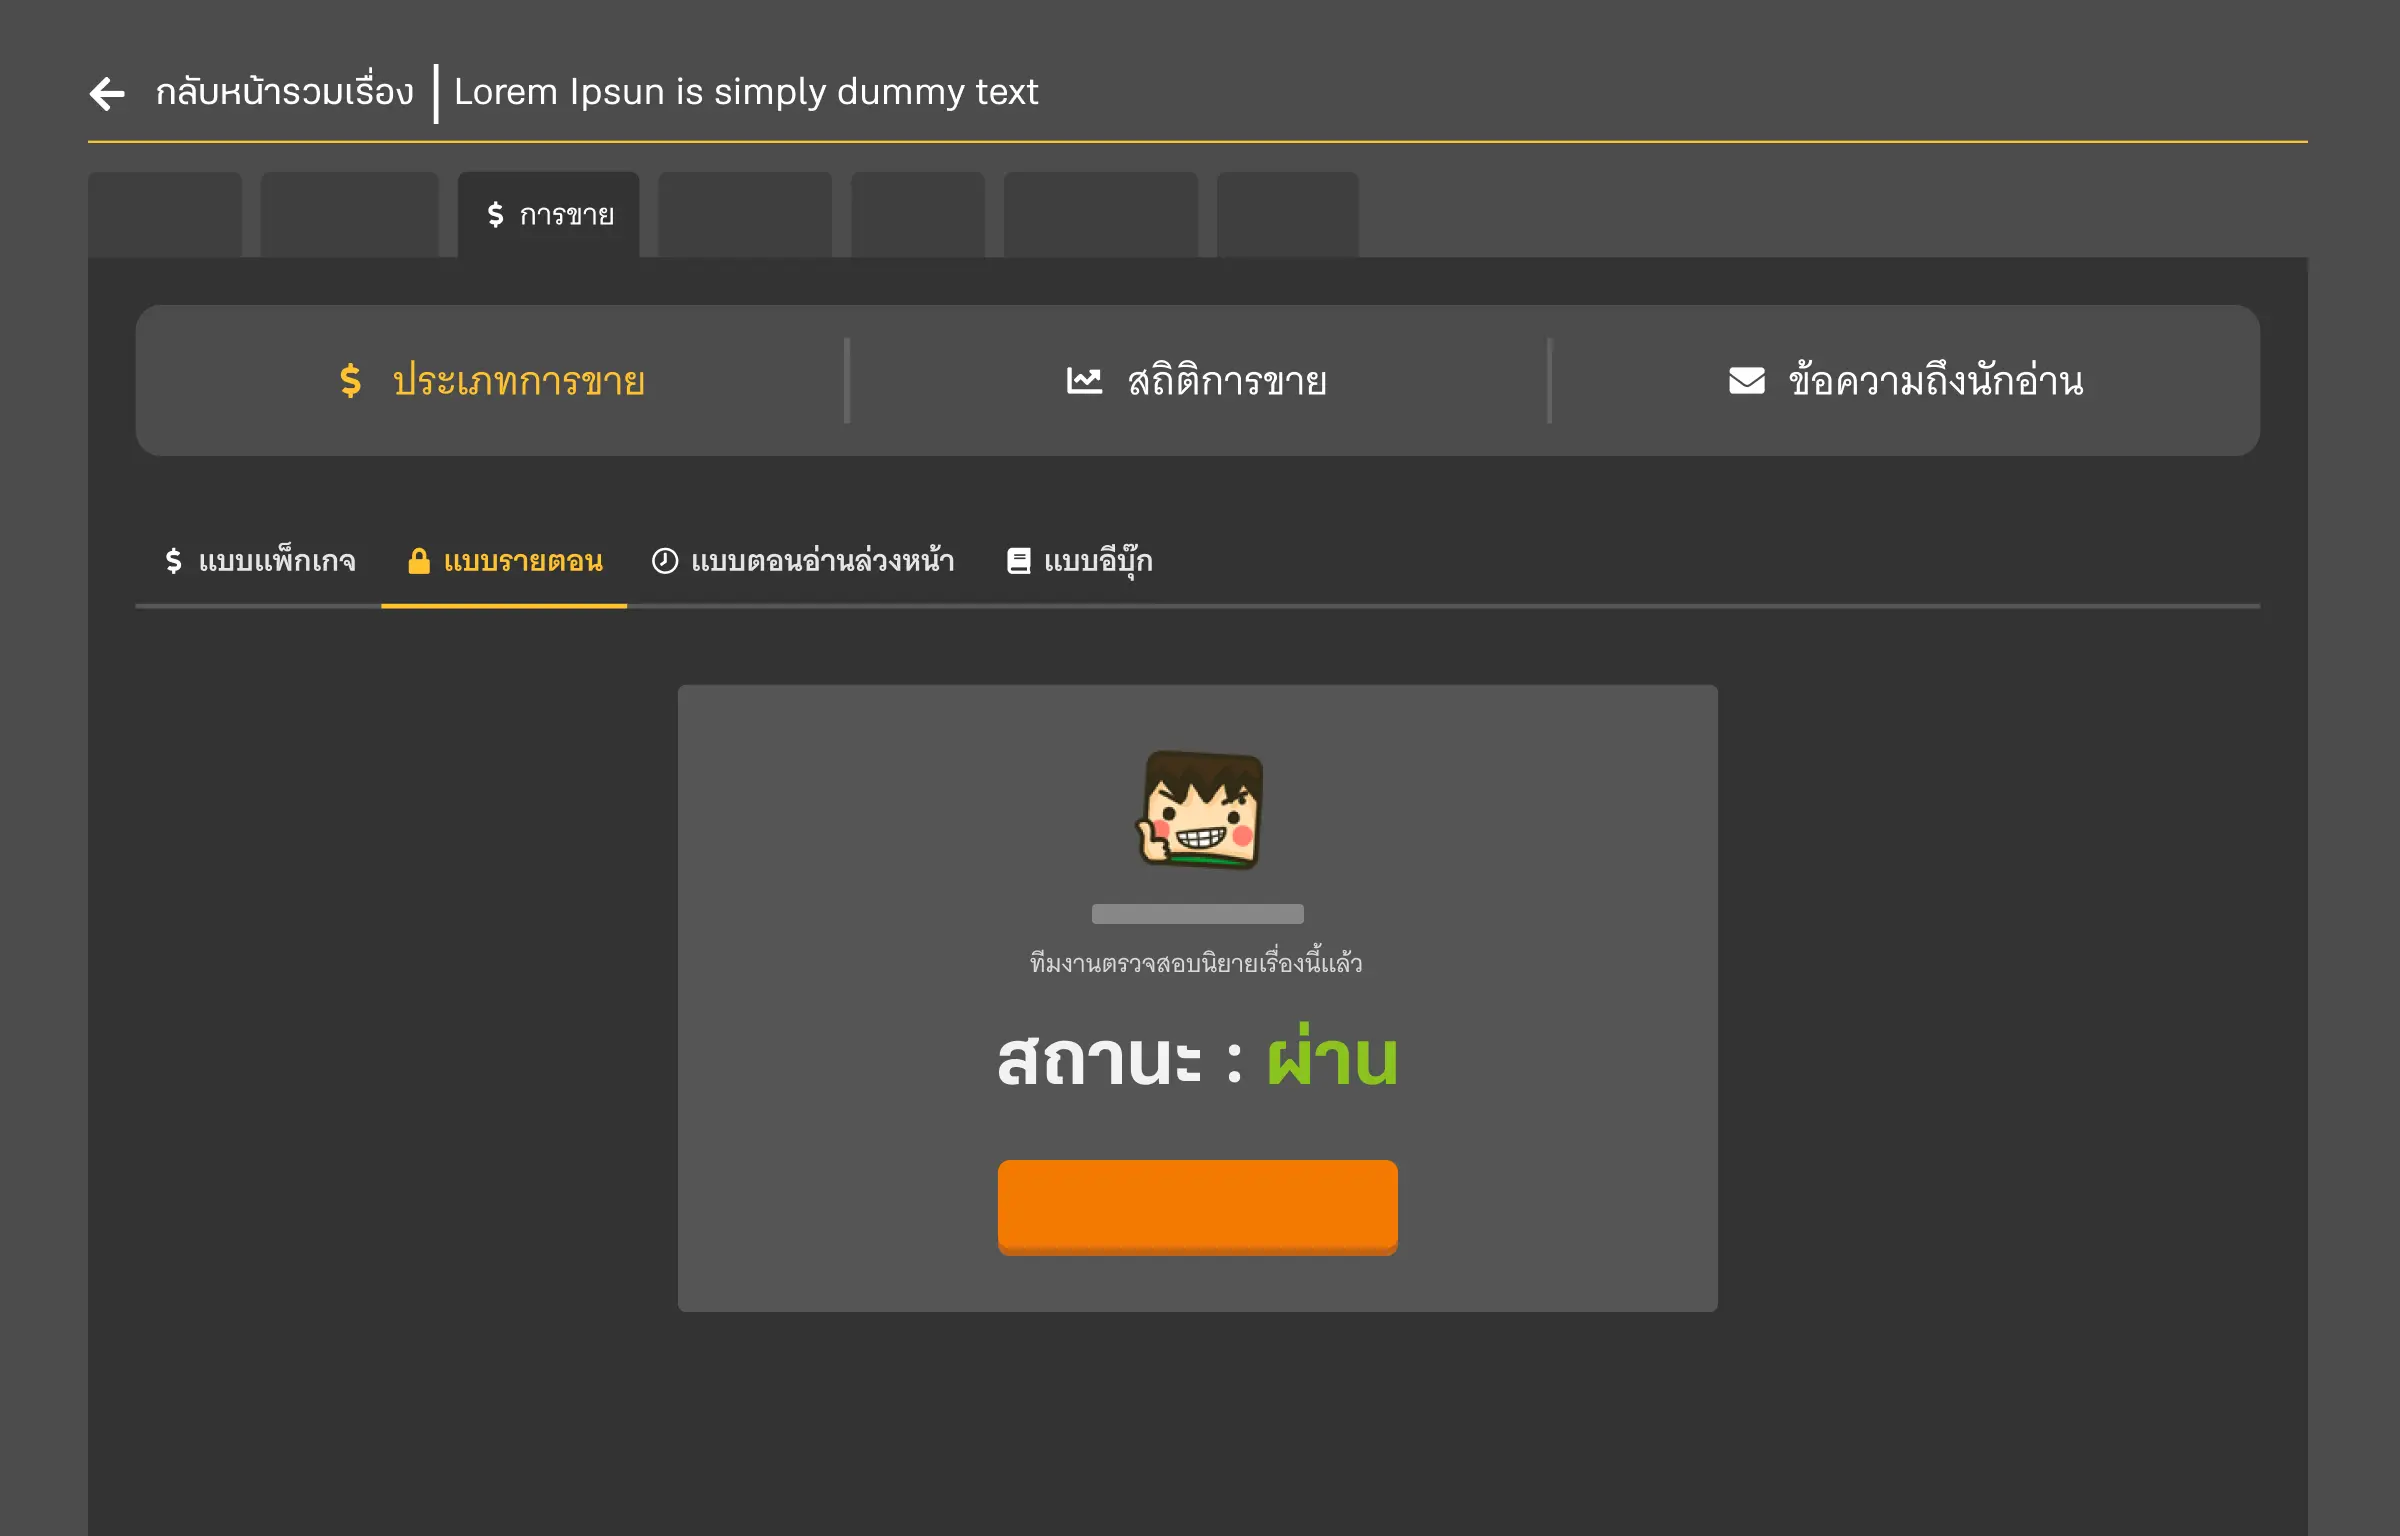Click the envelope icon beside ข้อความถึงนักอ่าน
This screenshot has height=1536, width=2400.
[x=1747, y=381]
